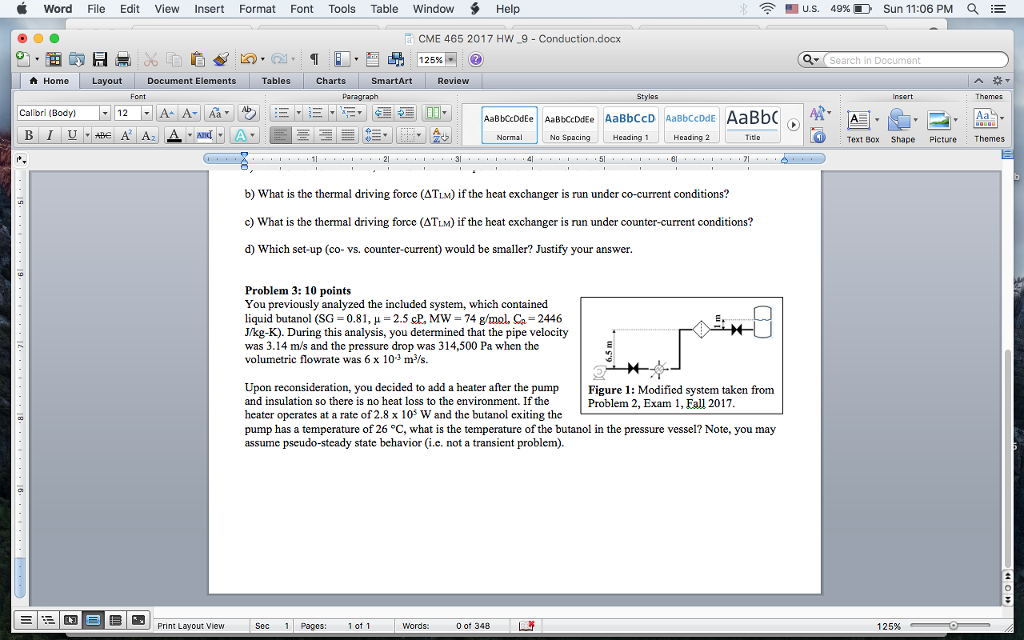Image resolution: width=1024 pixels, height=640 pixels.
Task: Apply the Heading 1 style
Action: click(630, 125)
